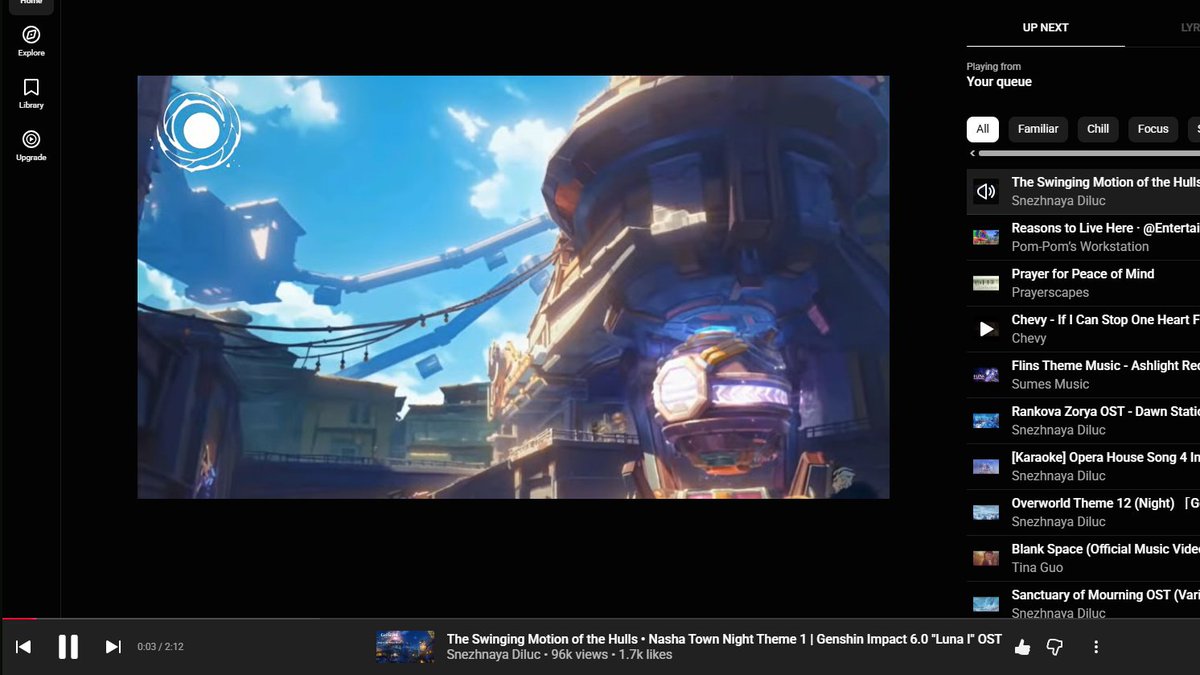Click the Upgrade icon in sidebar
Image resolution: width=1200 pixels, height=675 pixels.
(31, 139)
